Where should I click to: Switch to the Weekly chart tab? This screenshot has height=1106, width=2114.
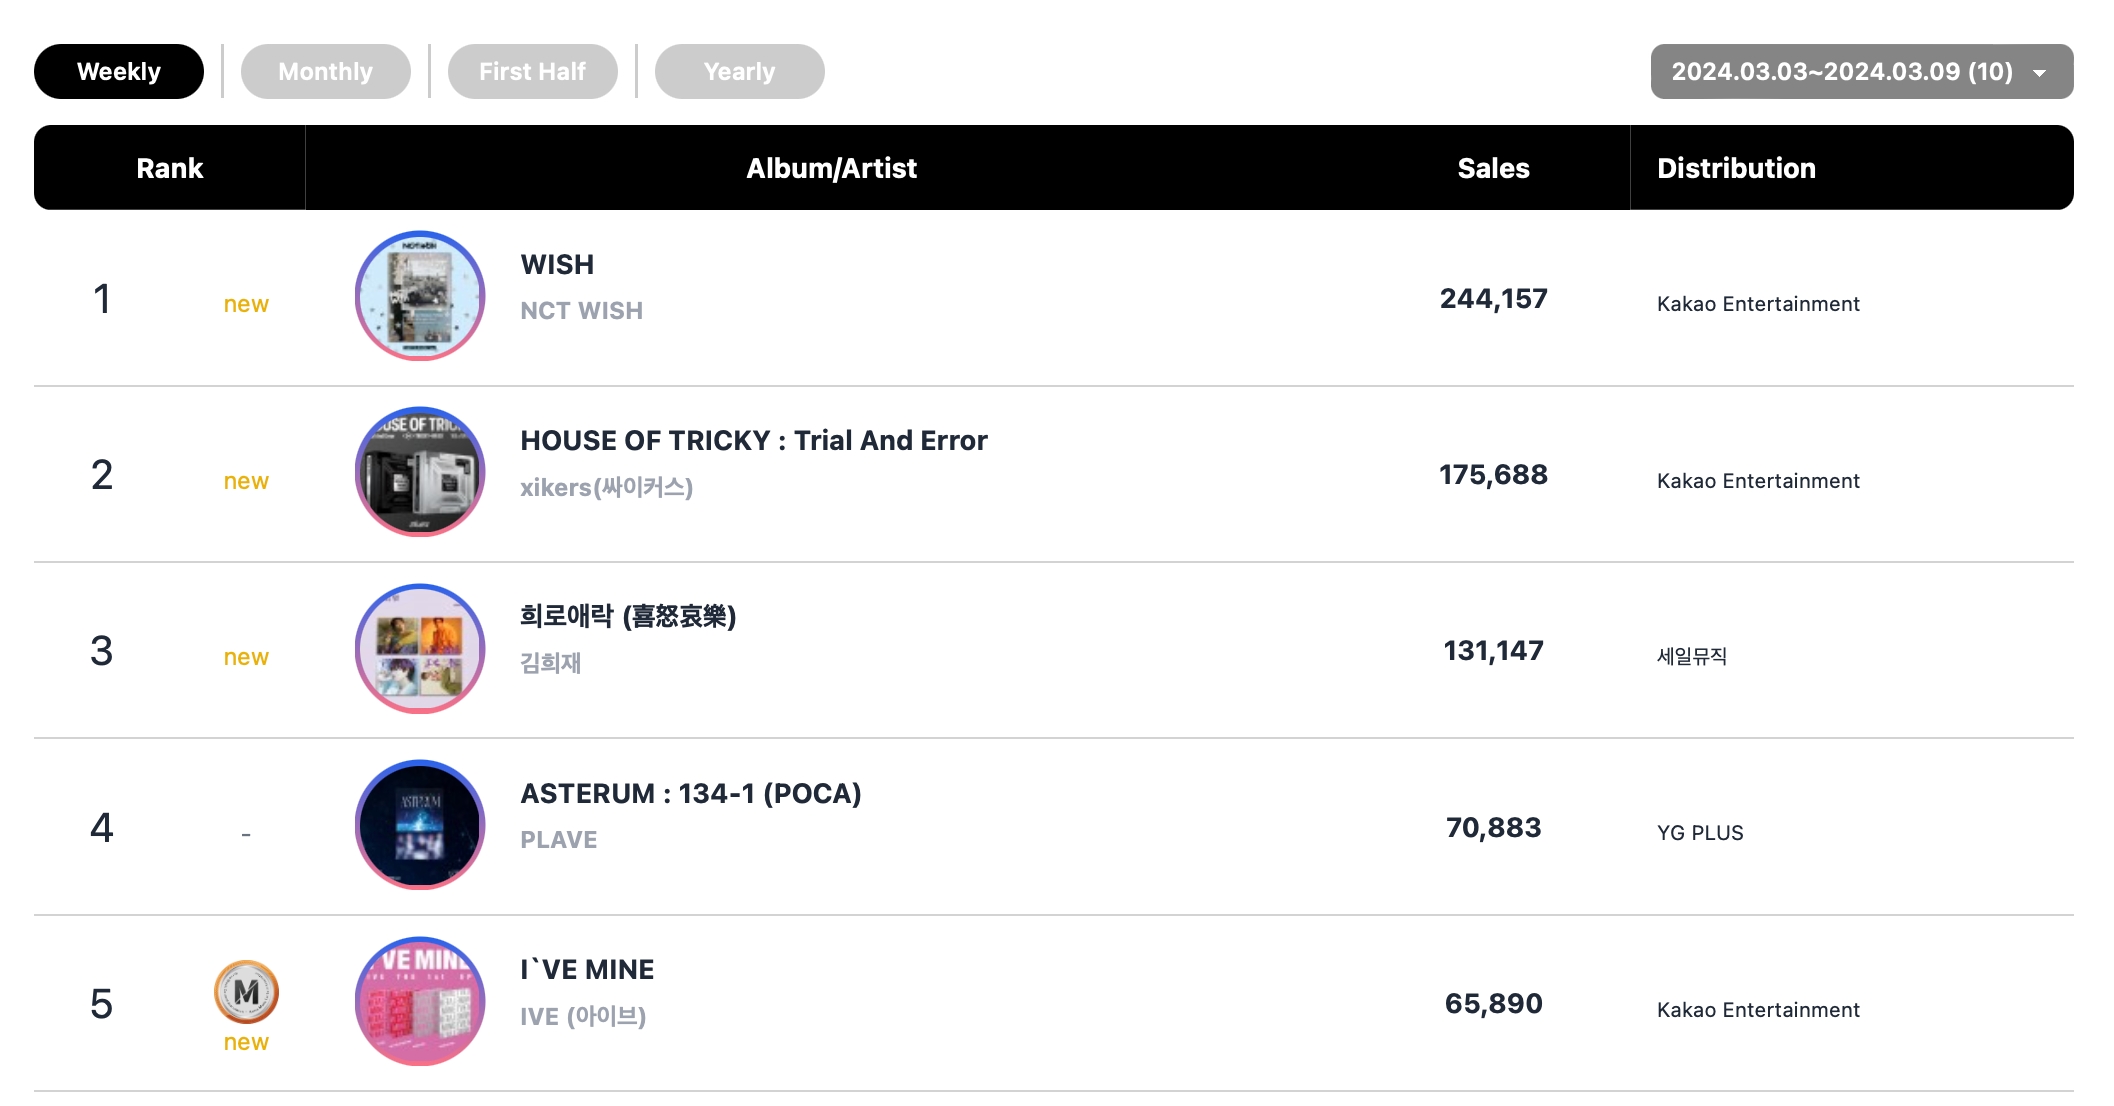click(119, 72)
